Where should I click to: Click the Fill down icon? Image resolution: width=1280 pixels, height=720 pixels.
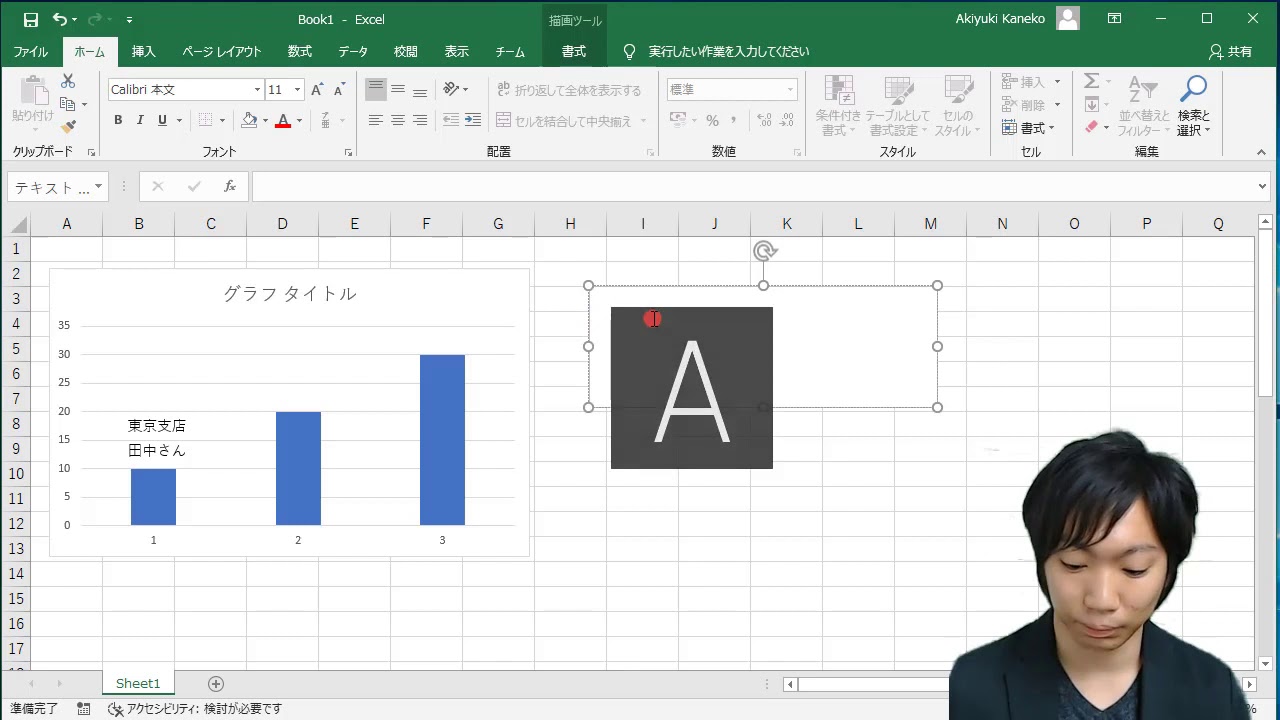click(x=1092, y=104)
